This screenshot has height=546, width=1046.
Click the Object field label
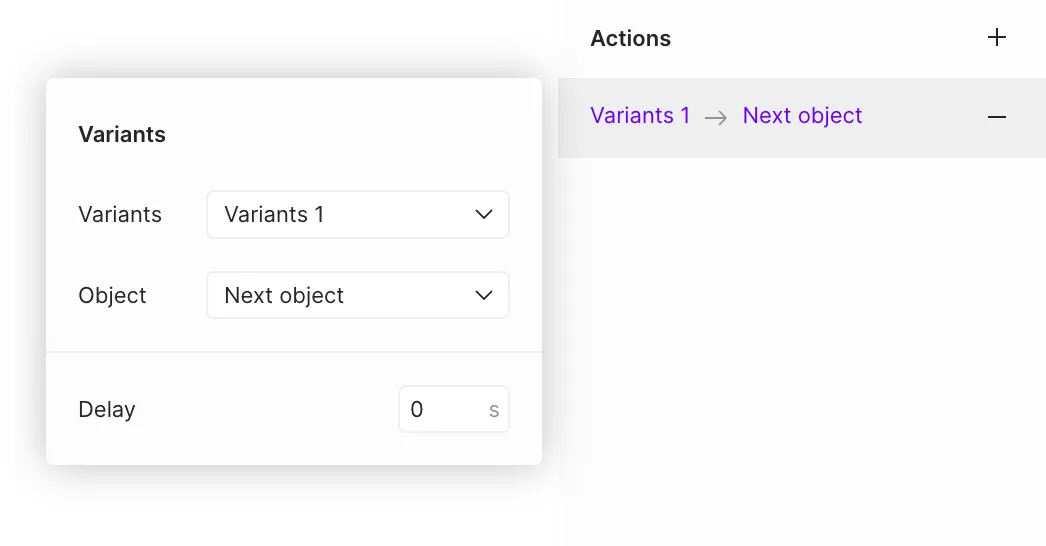[x=112, y=296]
